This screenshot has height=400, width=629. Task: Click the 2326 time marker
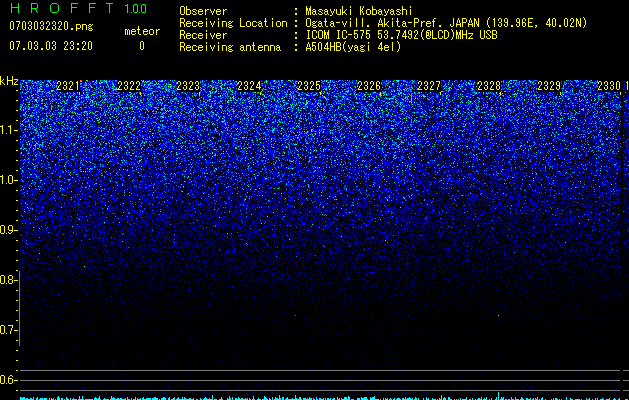coord(369,86)
